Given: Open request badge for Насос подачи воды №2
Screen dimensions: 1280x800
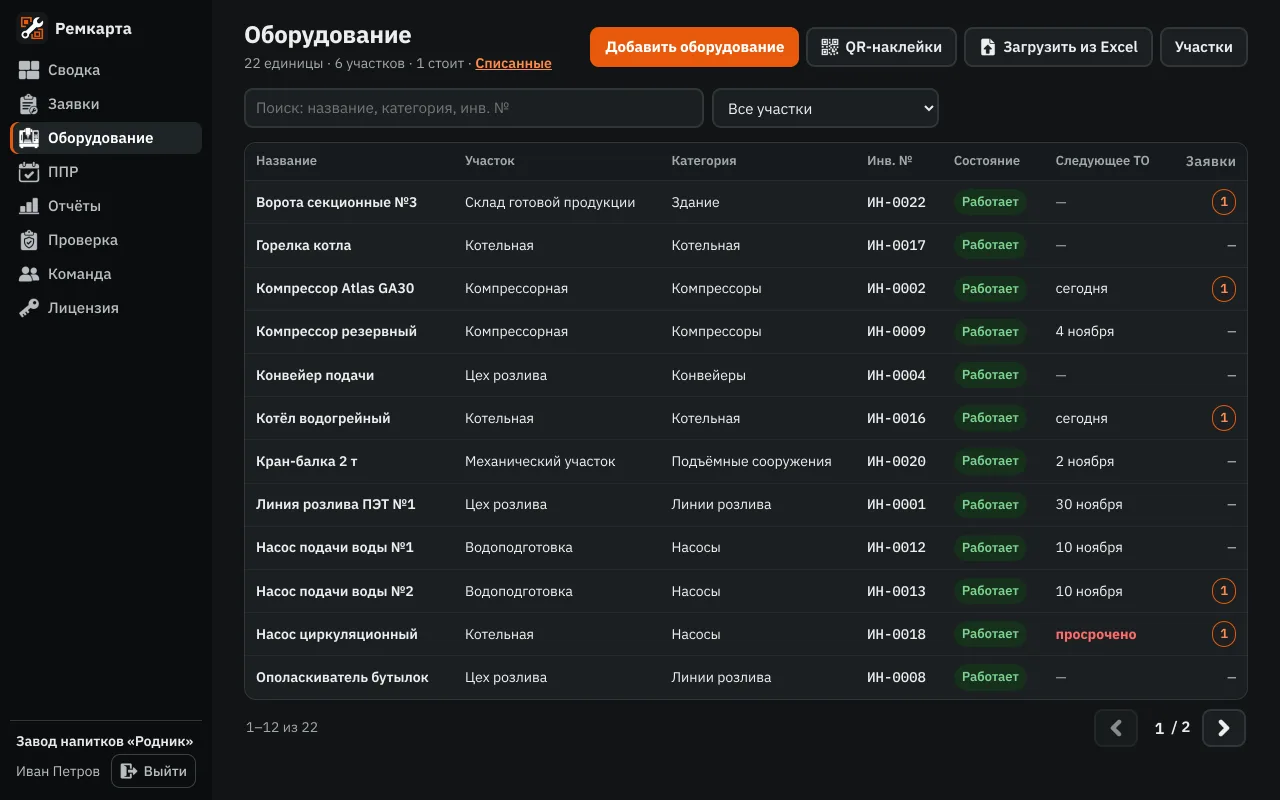Looking at the screenshot, I should (x=1224, y=591).
